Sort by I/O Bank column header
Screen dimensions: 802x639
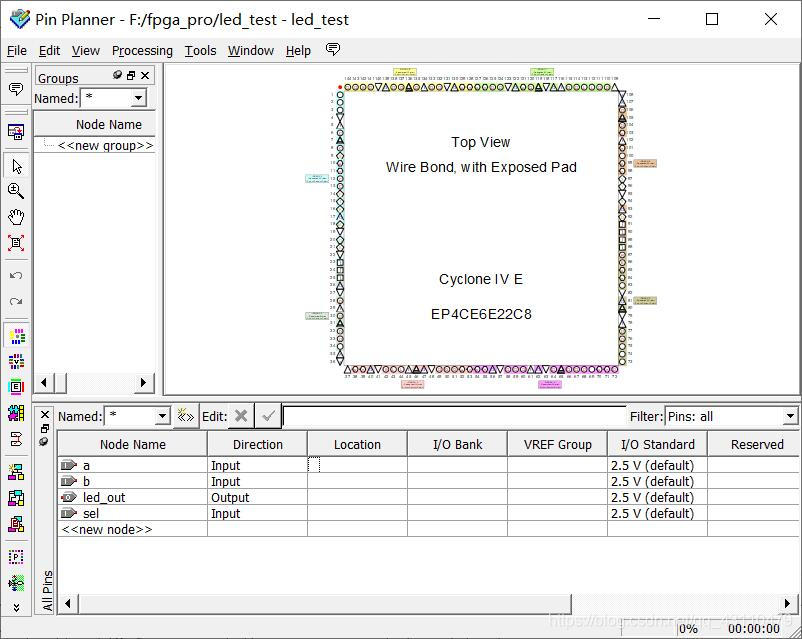[x=457, y=444]
